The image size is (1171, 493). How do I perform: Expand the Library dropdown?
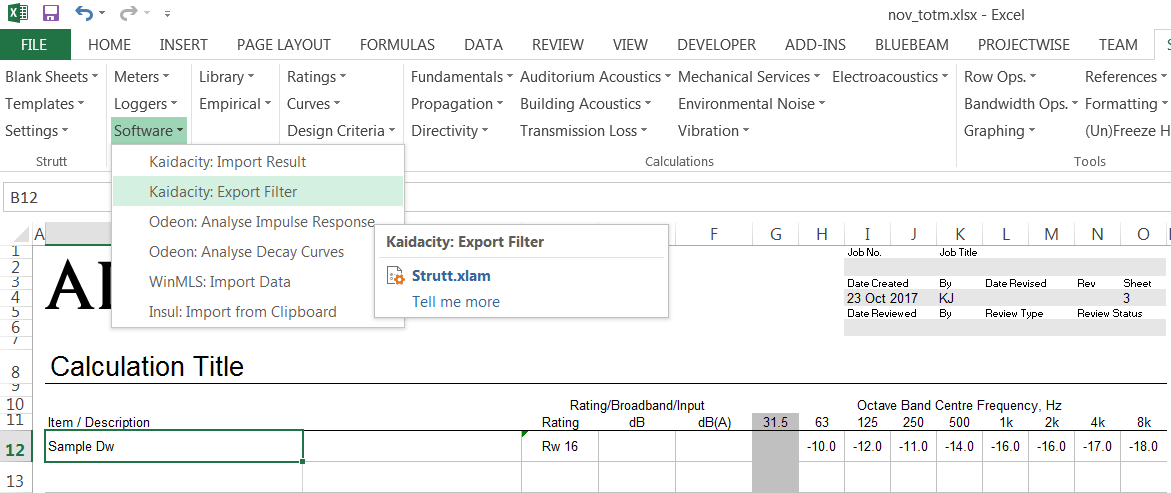[x=227, y=77]
